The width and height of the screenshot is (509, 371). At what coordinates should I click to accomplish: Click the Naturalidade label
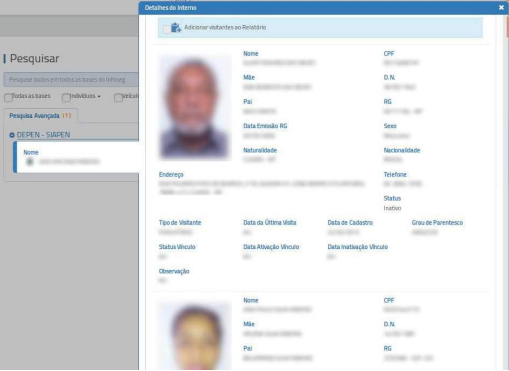[260, 150]
